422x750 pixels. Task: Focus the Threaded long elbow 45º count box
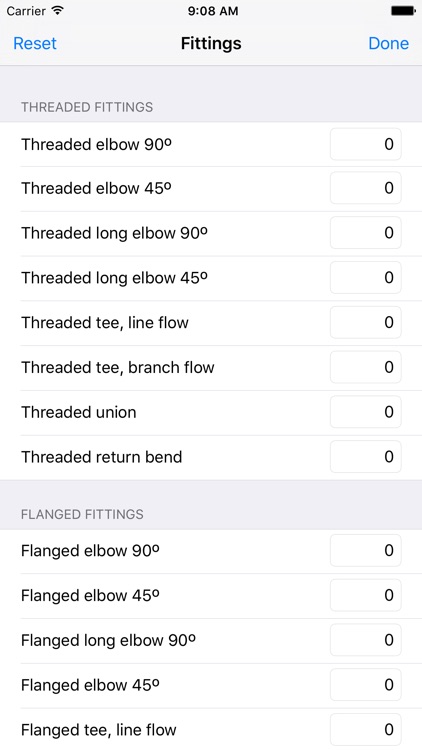click(366, 277)
